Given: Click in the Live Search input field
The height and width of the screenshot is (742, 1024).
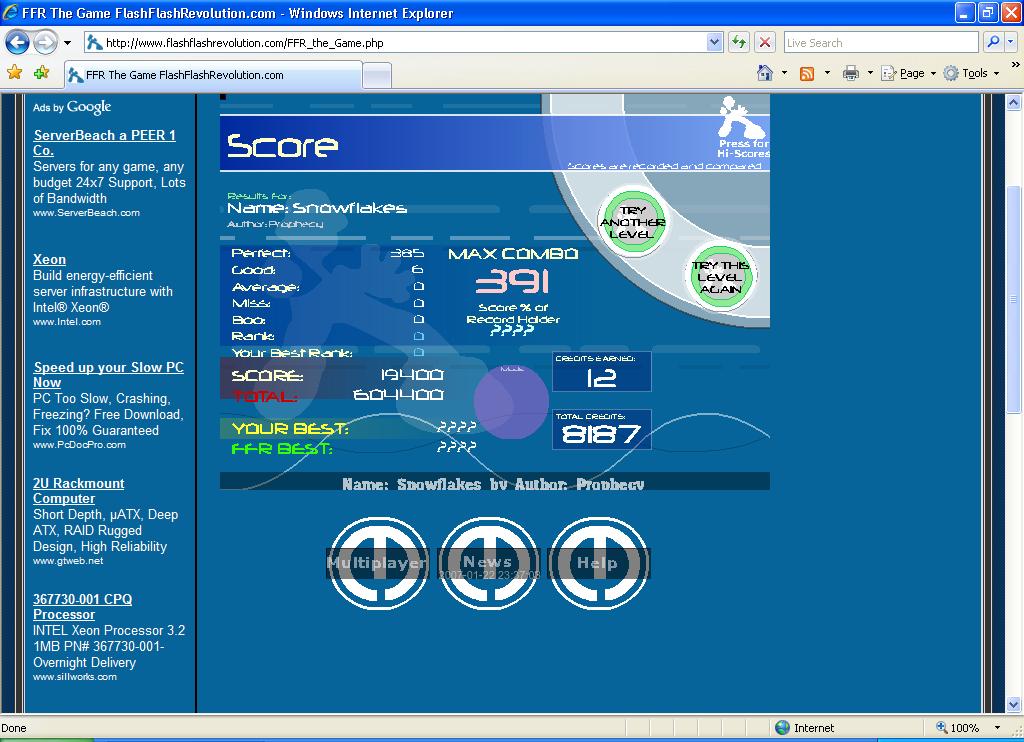Looking at the screenshot, I should 881,42.
